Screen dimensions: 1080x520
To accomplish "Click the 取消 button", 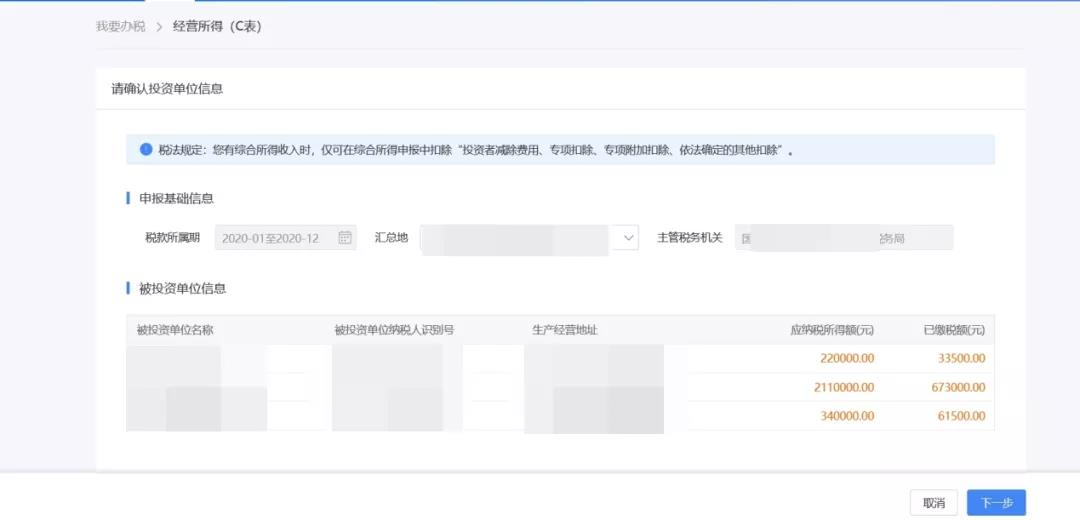I will 933,503.
